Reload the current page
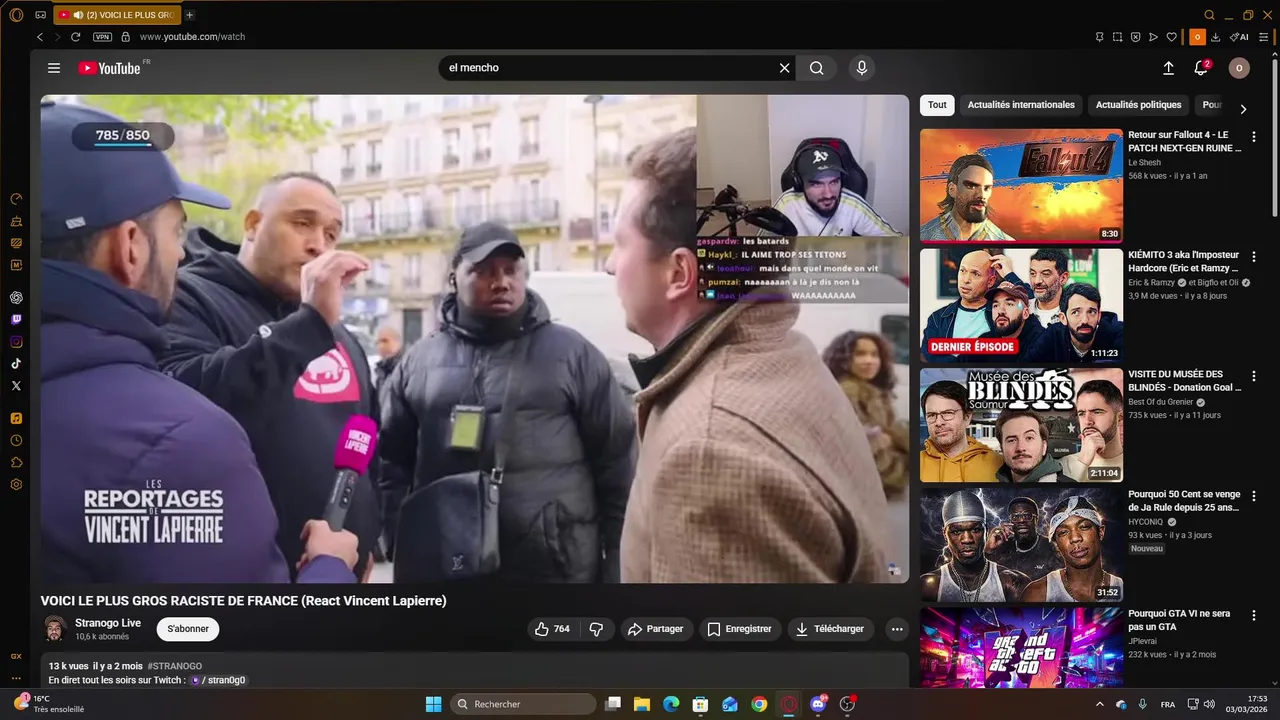The width and height of the screenshot is (1280, 720). tap(75, 37)
